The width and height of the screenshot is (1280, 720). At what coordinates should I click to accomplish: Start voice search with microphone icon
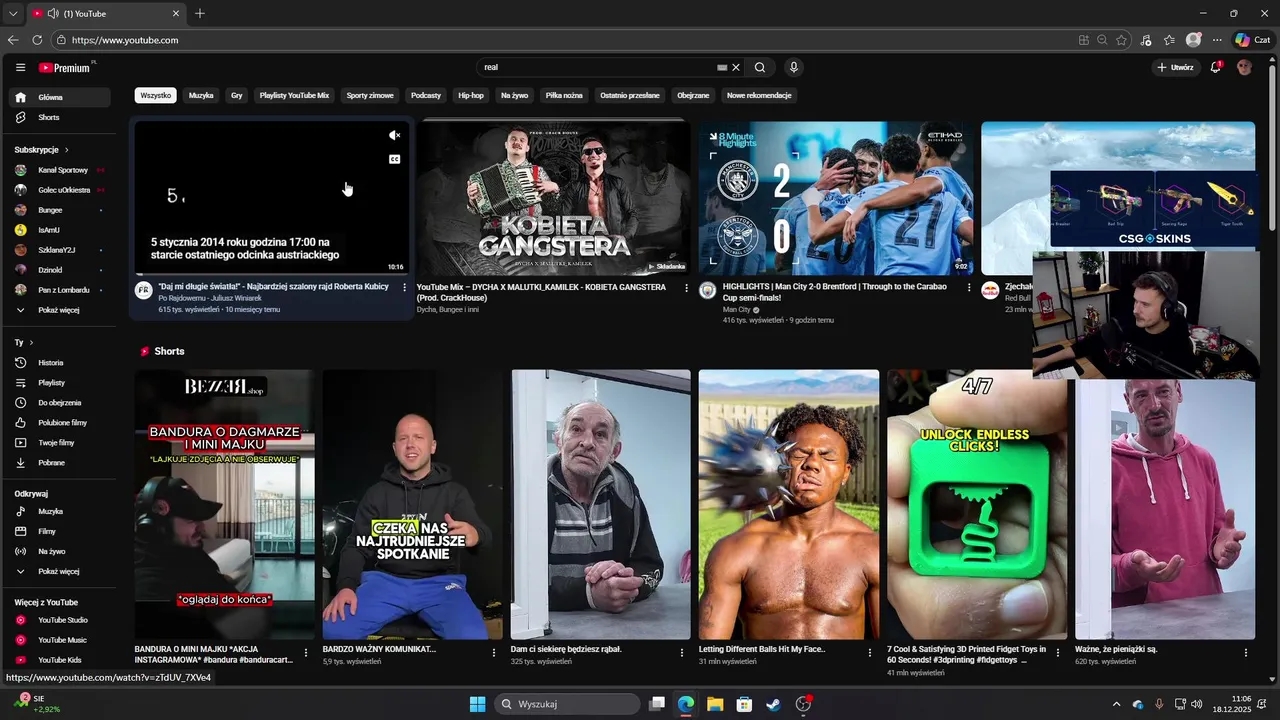pyautogui.click(x=794, y=67)
